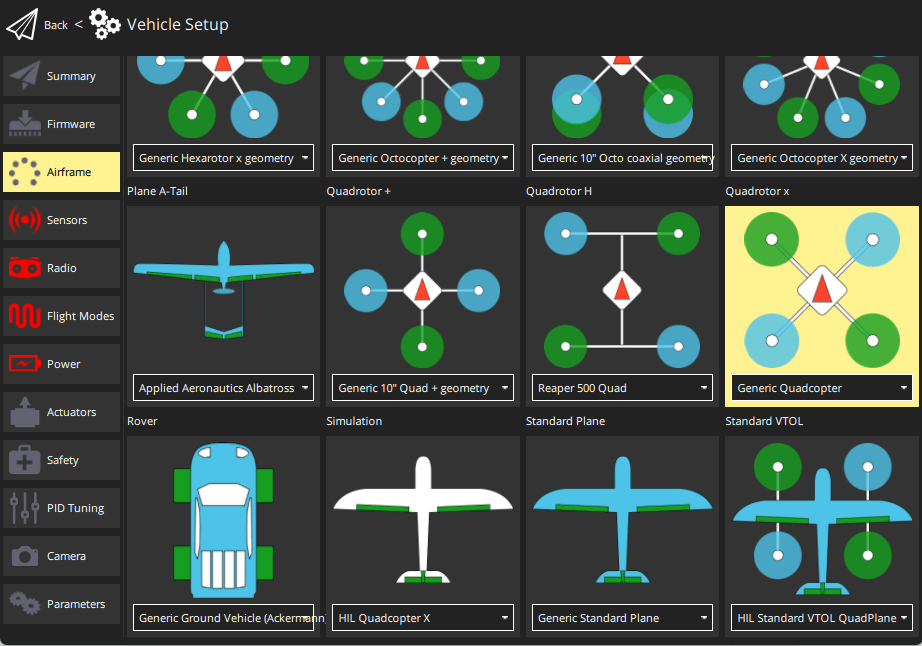Click the Camera setup icon
This screenshot has width=922, height=646.
pyautogui.click(x=61, y=556)
